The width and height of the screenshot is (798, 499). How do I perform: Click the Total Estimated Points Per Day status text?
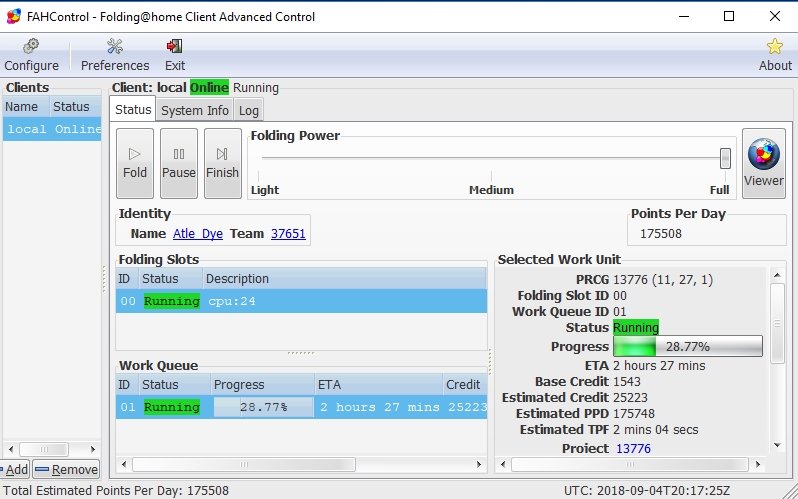pos(116,491)
